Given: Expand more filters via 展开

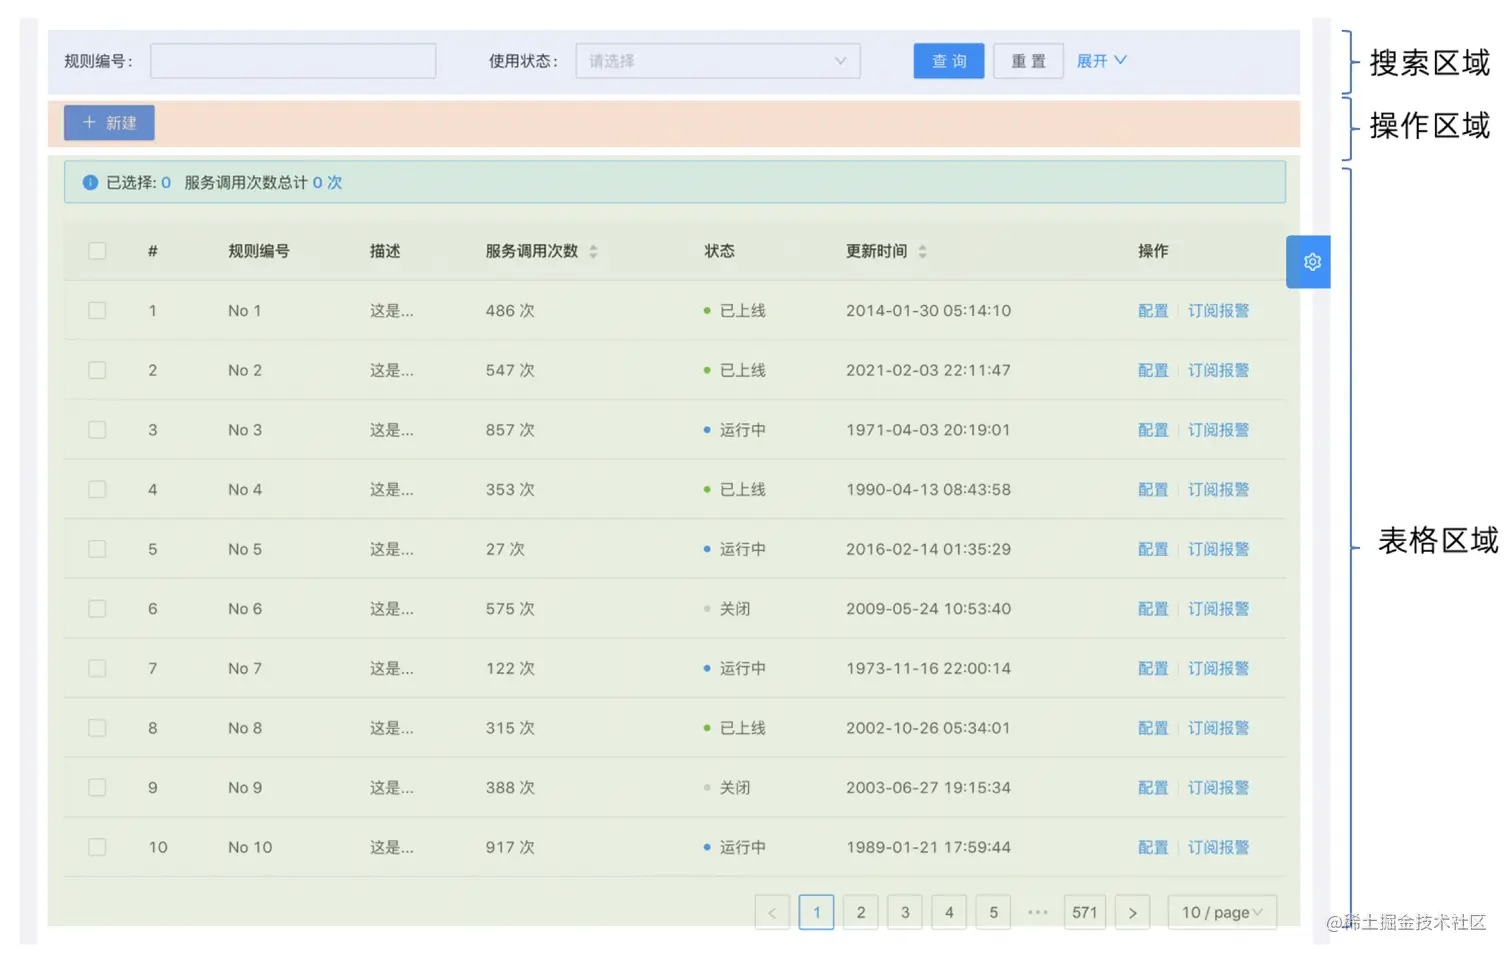Looking at the screenshot, I should pyautogui.click(x=1100, y=60).
